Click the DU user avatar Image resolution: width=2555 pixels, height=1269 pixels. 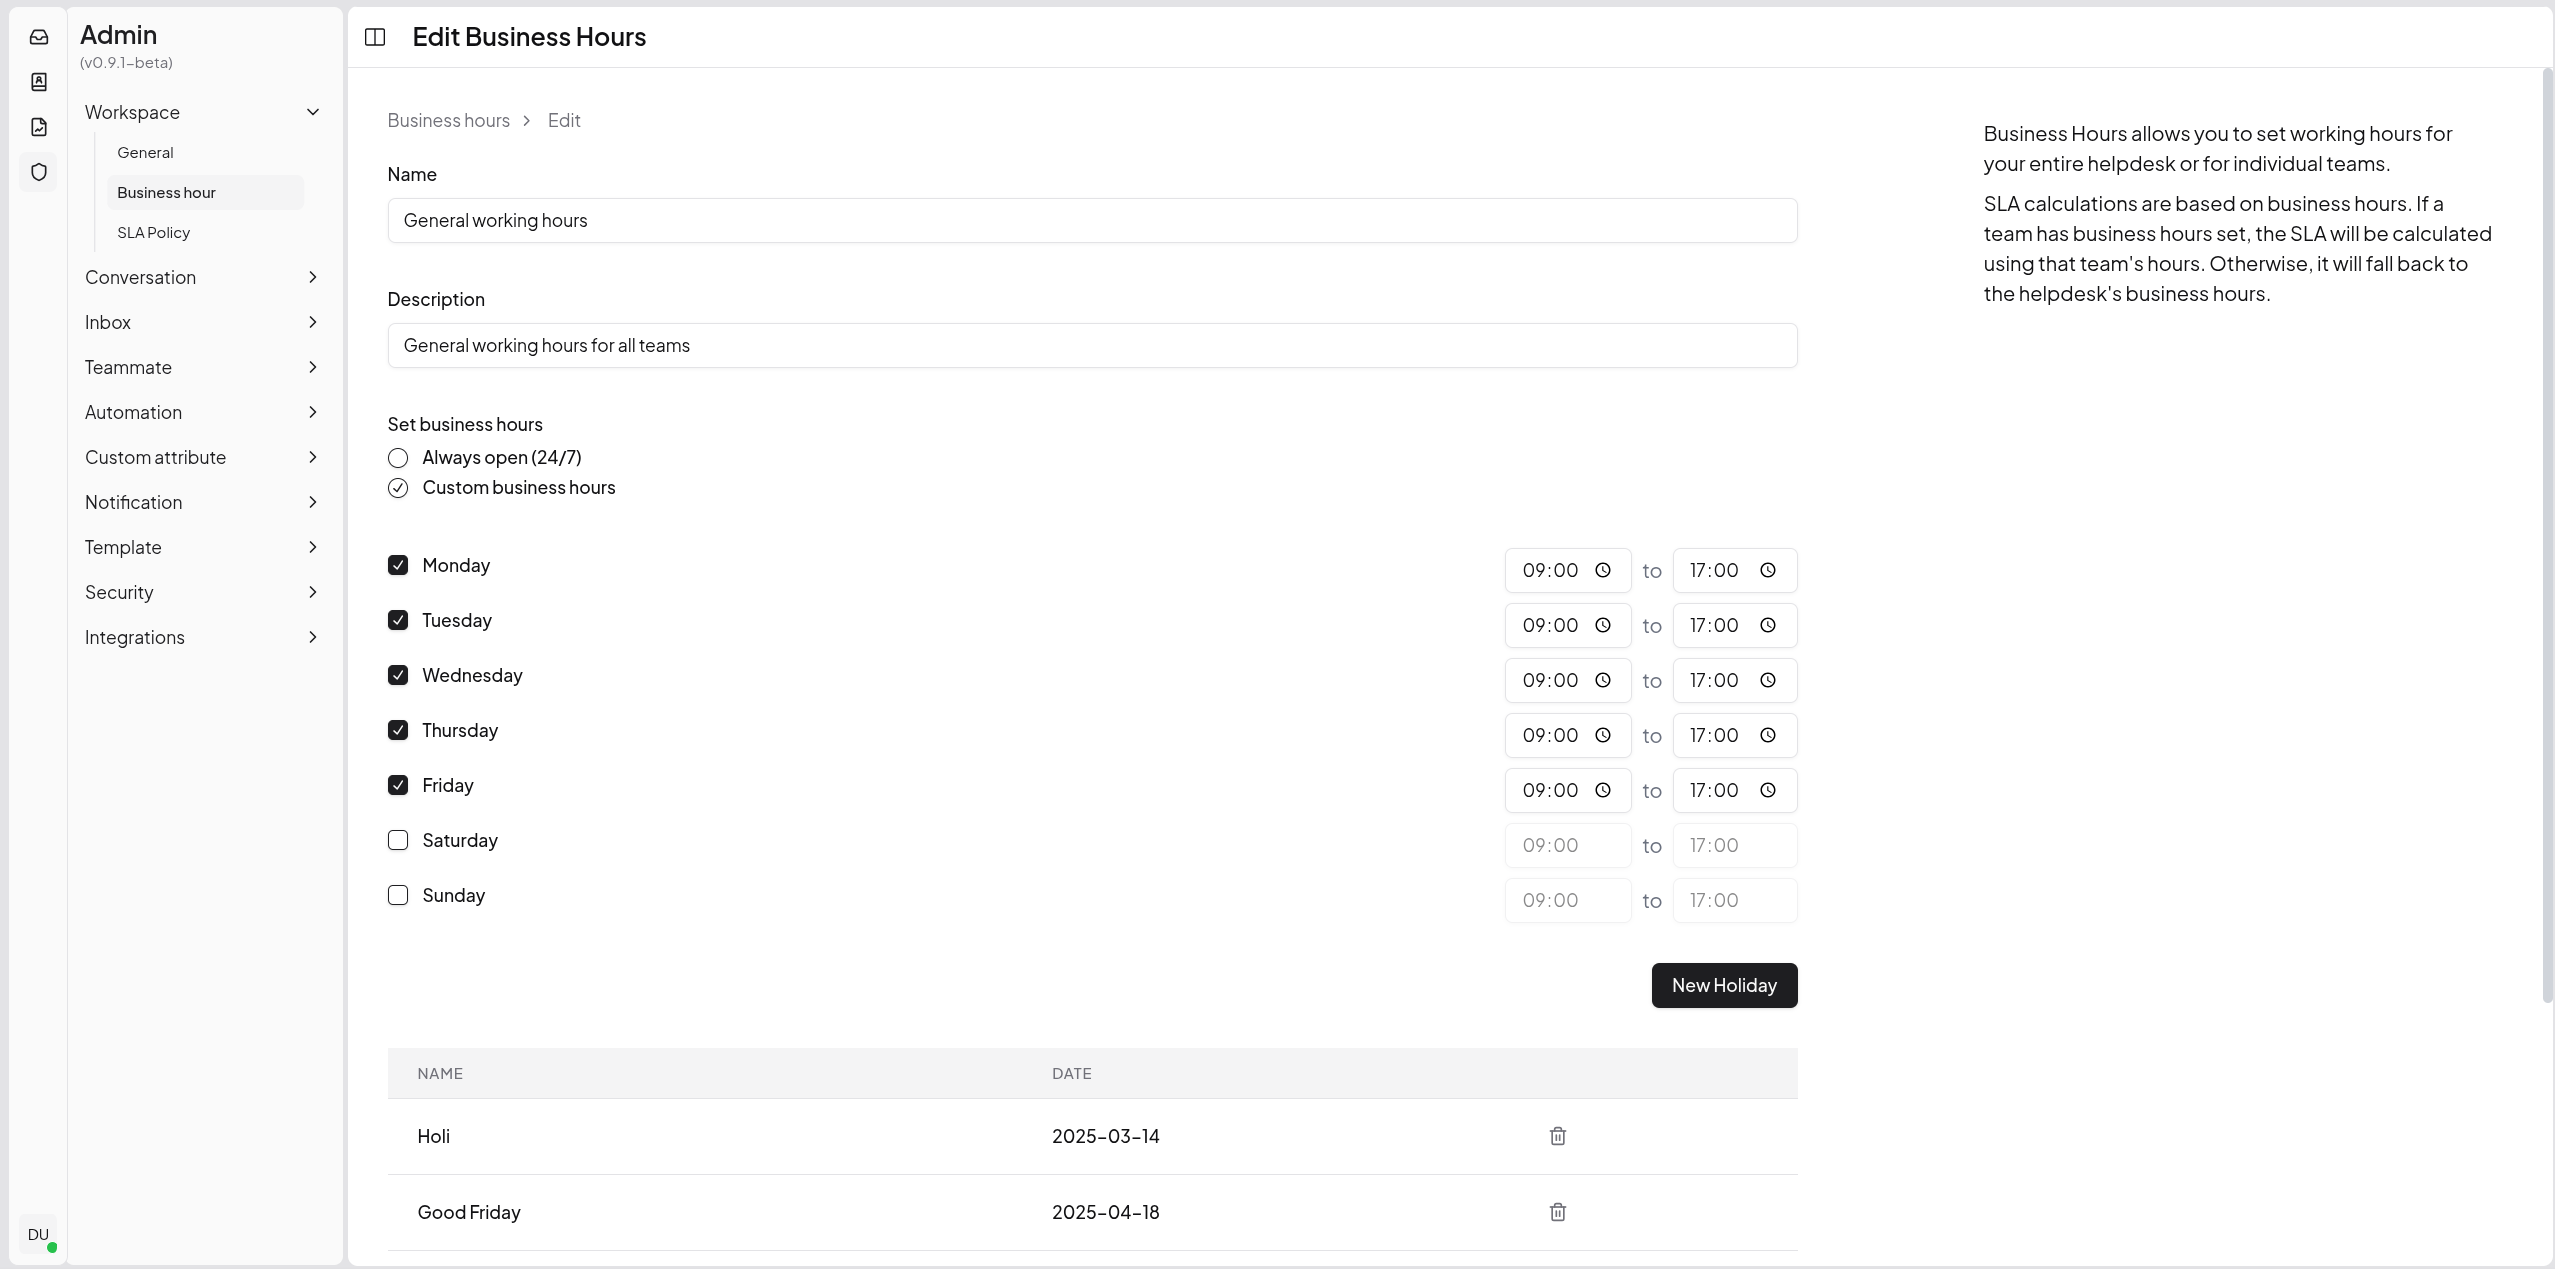(38, 1234)
